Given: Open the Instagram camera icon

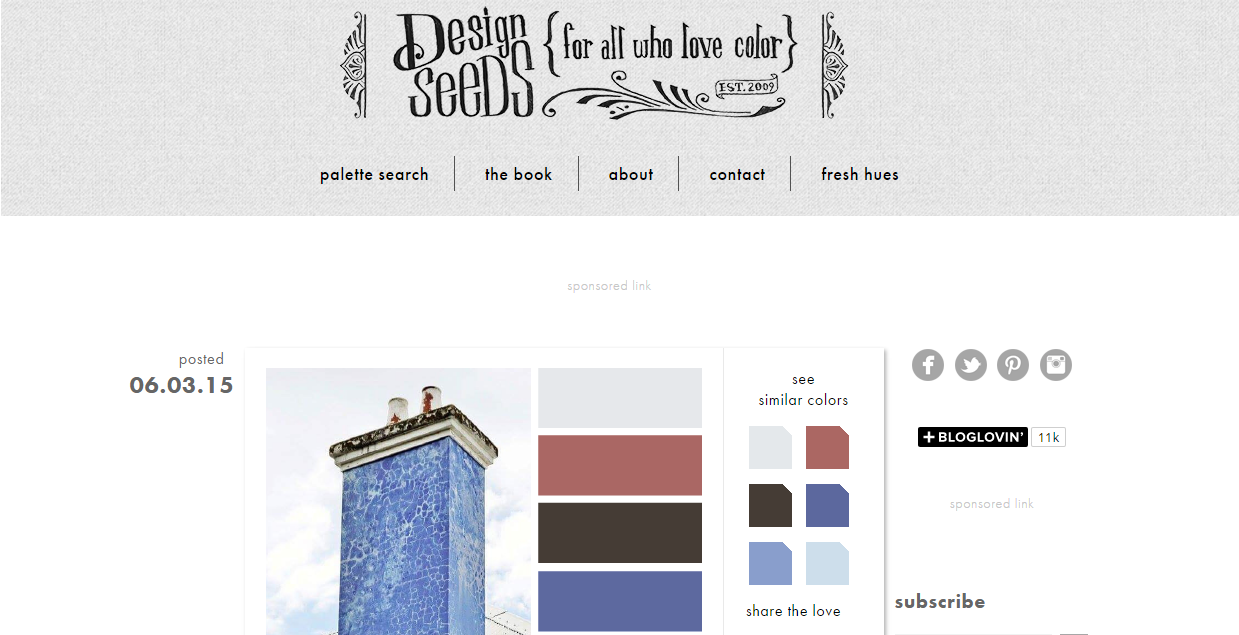Looking at the screenshot, I should (x=1056, y=365).
